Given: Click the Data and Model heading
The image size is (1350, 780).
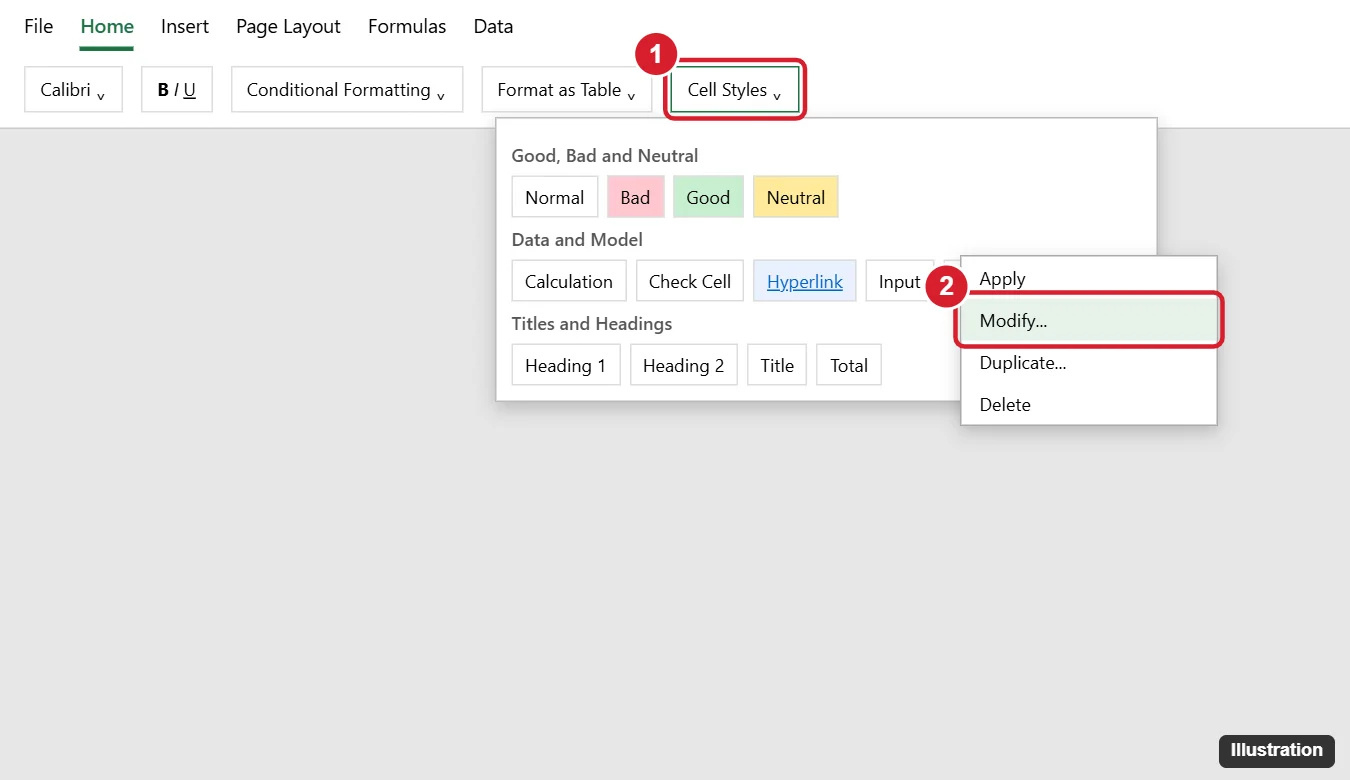Looking at the screenshot, I should point(577,240).
